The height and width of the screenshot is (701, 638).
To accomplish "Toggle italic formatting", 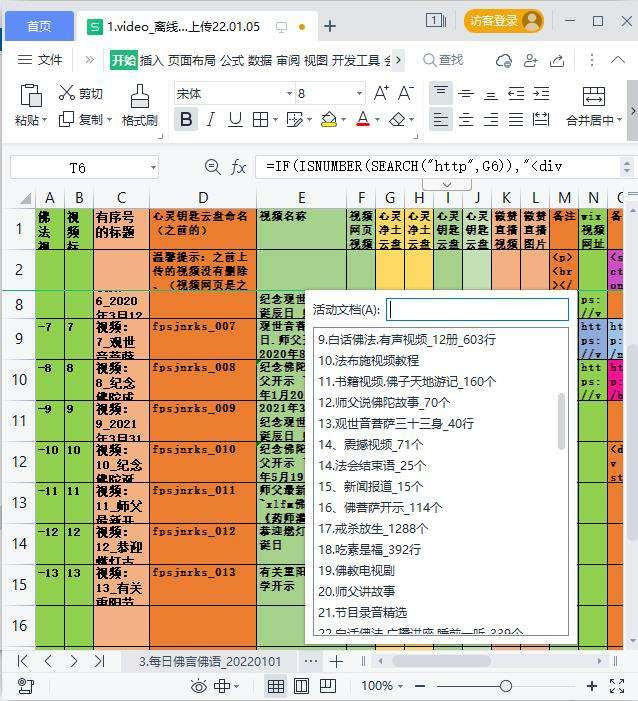I will [211, 119].
